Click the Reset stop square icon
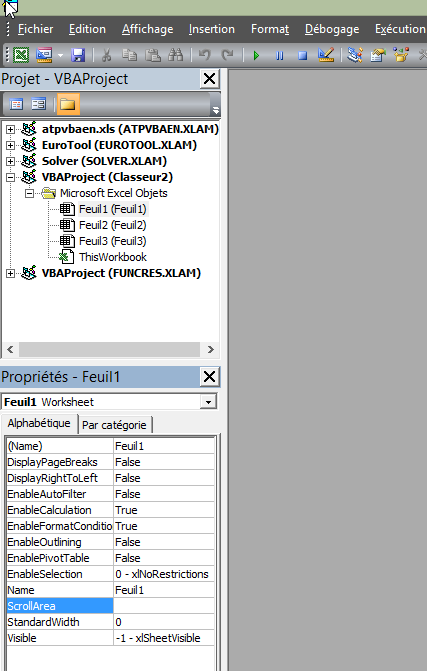Screen dimensions: 427x671 tap(302, 55)
